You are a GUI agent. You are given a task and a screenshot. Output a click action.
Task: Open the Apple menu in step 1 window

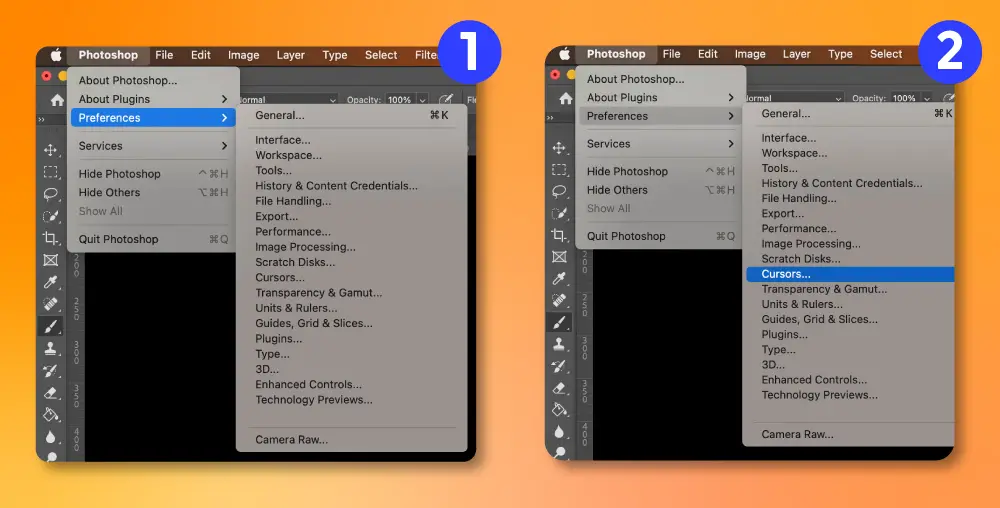pos(56,55)
